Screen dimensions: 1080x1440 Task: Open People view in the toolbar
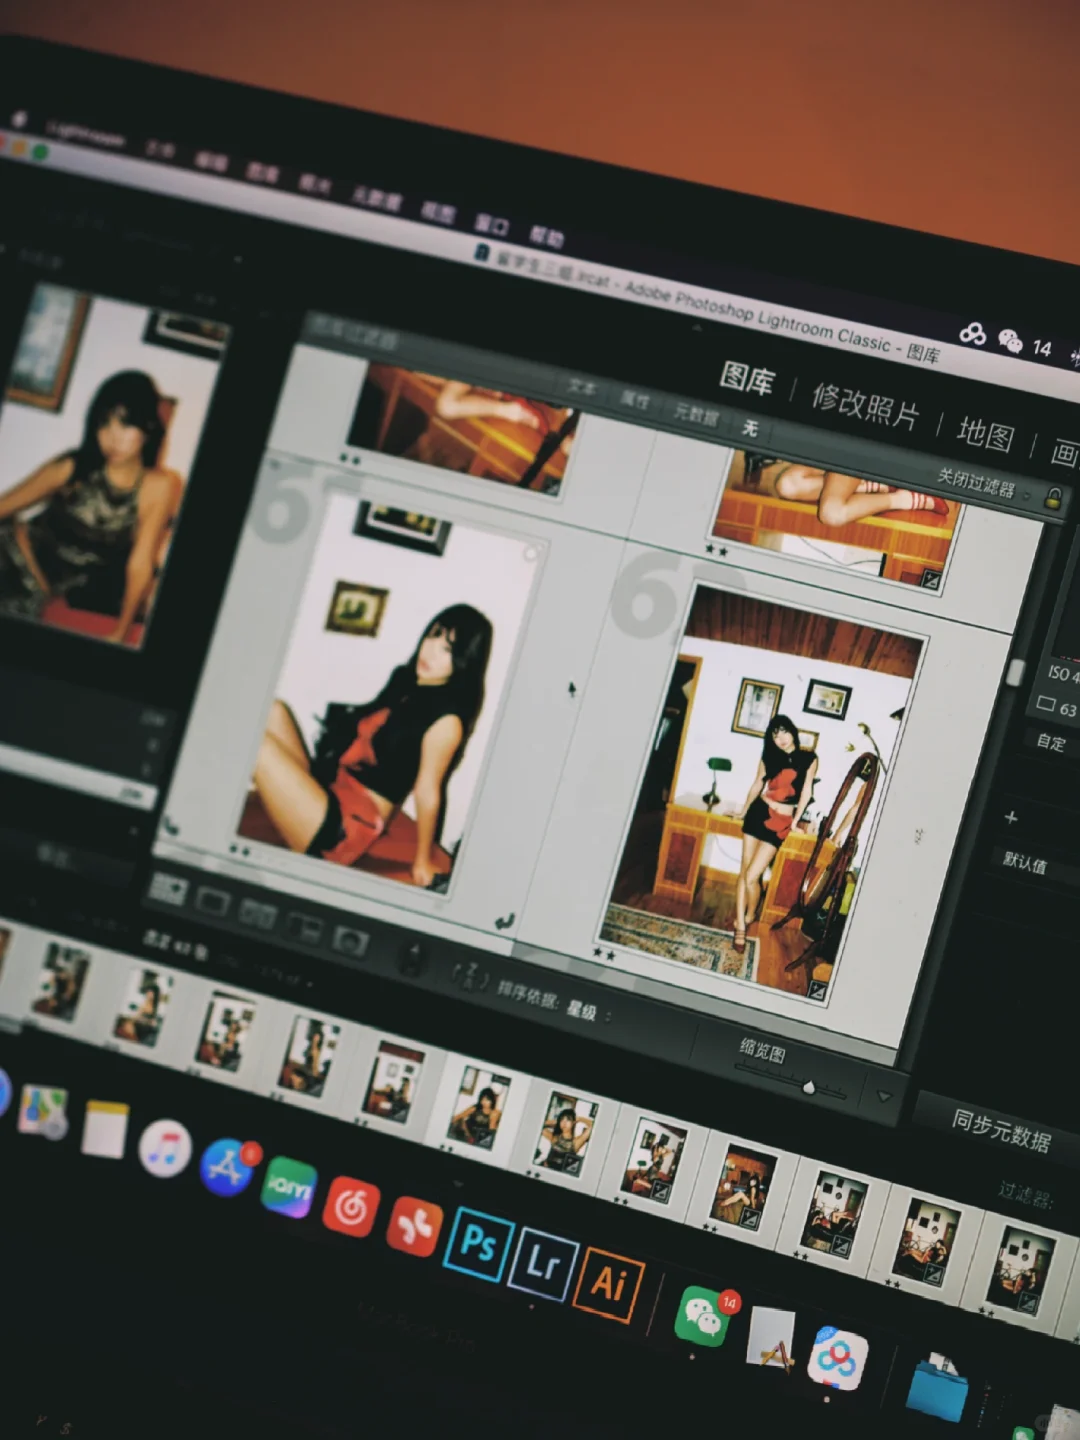coord(349,939)
